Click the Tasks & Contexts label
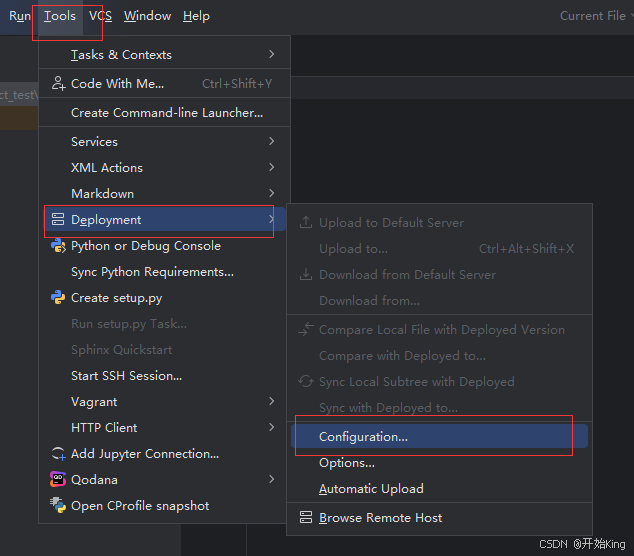This screenshot has height=556, width=634. point(121,55)
